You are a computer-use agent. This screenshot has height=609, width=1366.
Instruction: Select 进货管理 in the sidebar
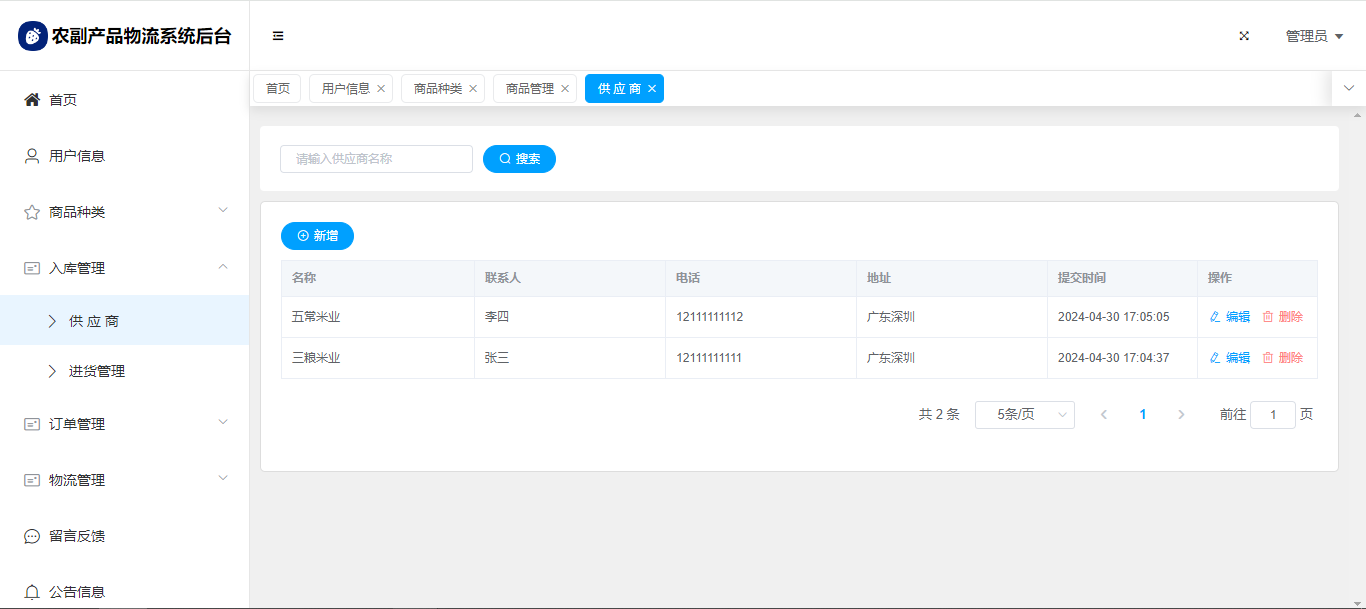tap(97, 371)
